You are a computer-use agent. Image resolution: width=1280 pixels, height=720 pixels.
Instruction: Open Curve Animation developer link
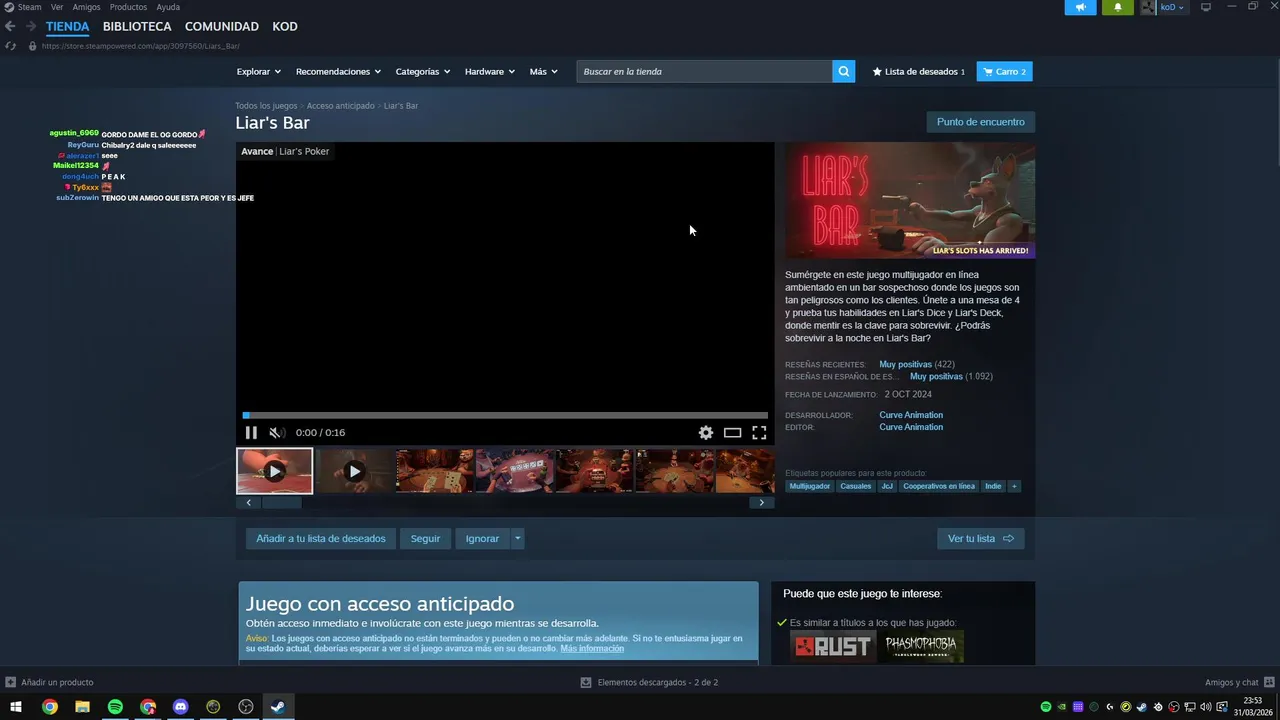pyautogui.click(x=911, y=415)
